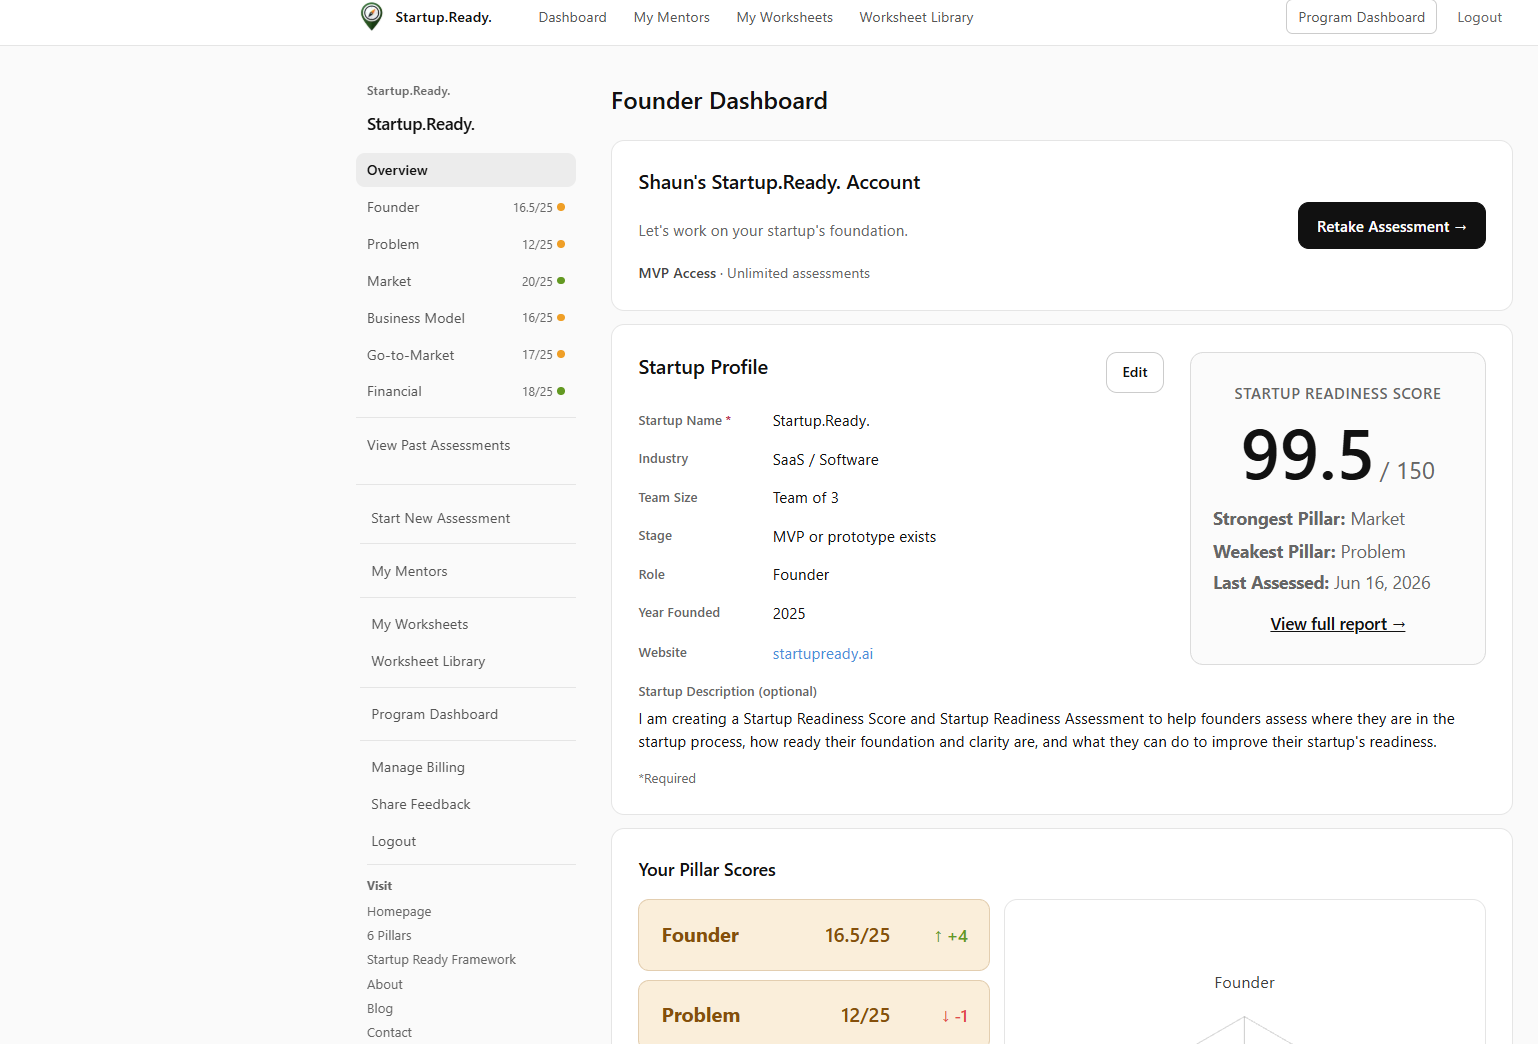Screen dimensions: 1538x1044
Task: Go to My Worksheets in top navigation
Action: (x=784, y=17)
